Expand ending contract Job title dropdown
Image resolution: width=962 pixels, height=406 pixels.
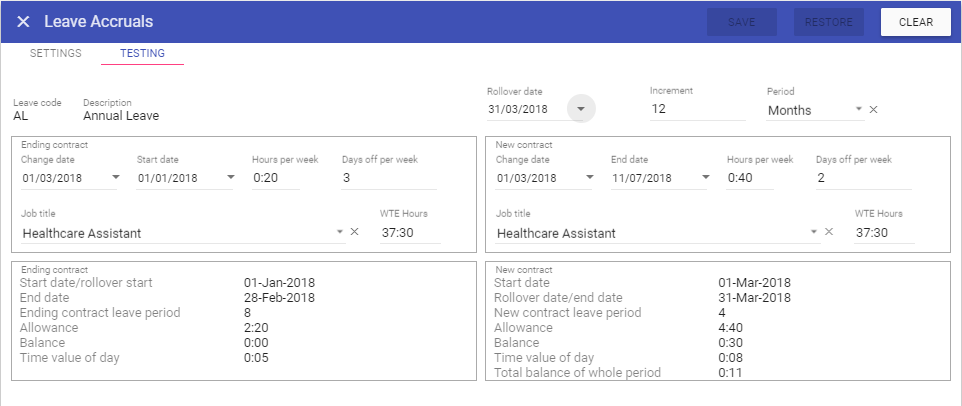(x=341, y=233)
